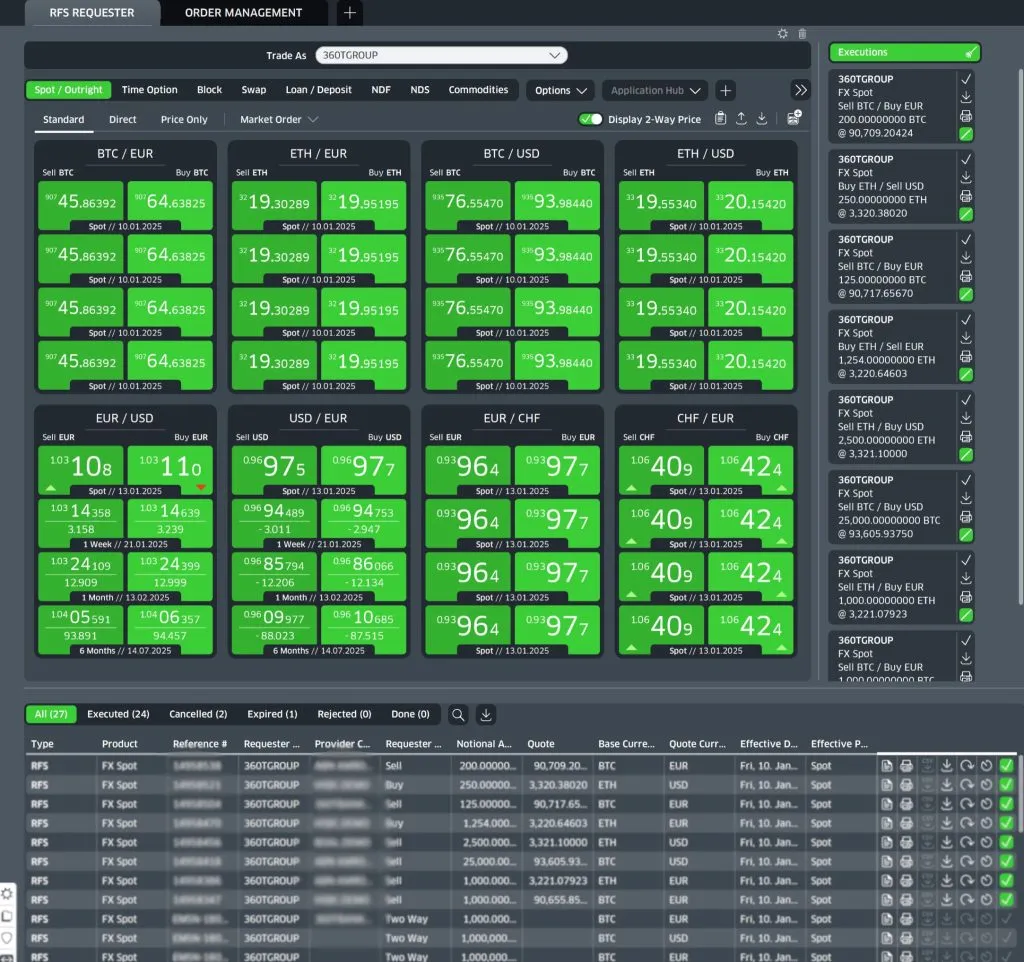Print the 250.00000000 ETH execution card
The image size is (1024, 962).
(966, 196)
